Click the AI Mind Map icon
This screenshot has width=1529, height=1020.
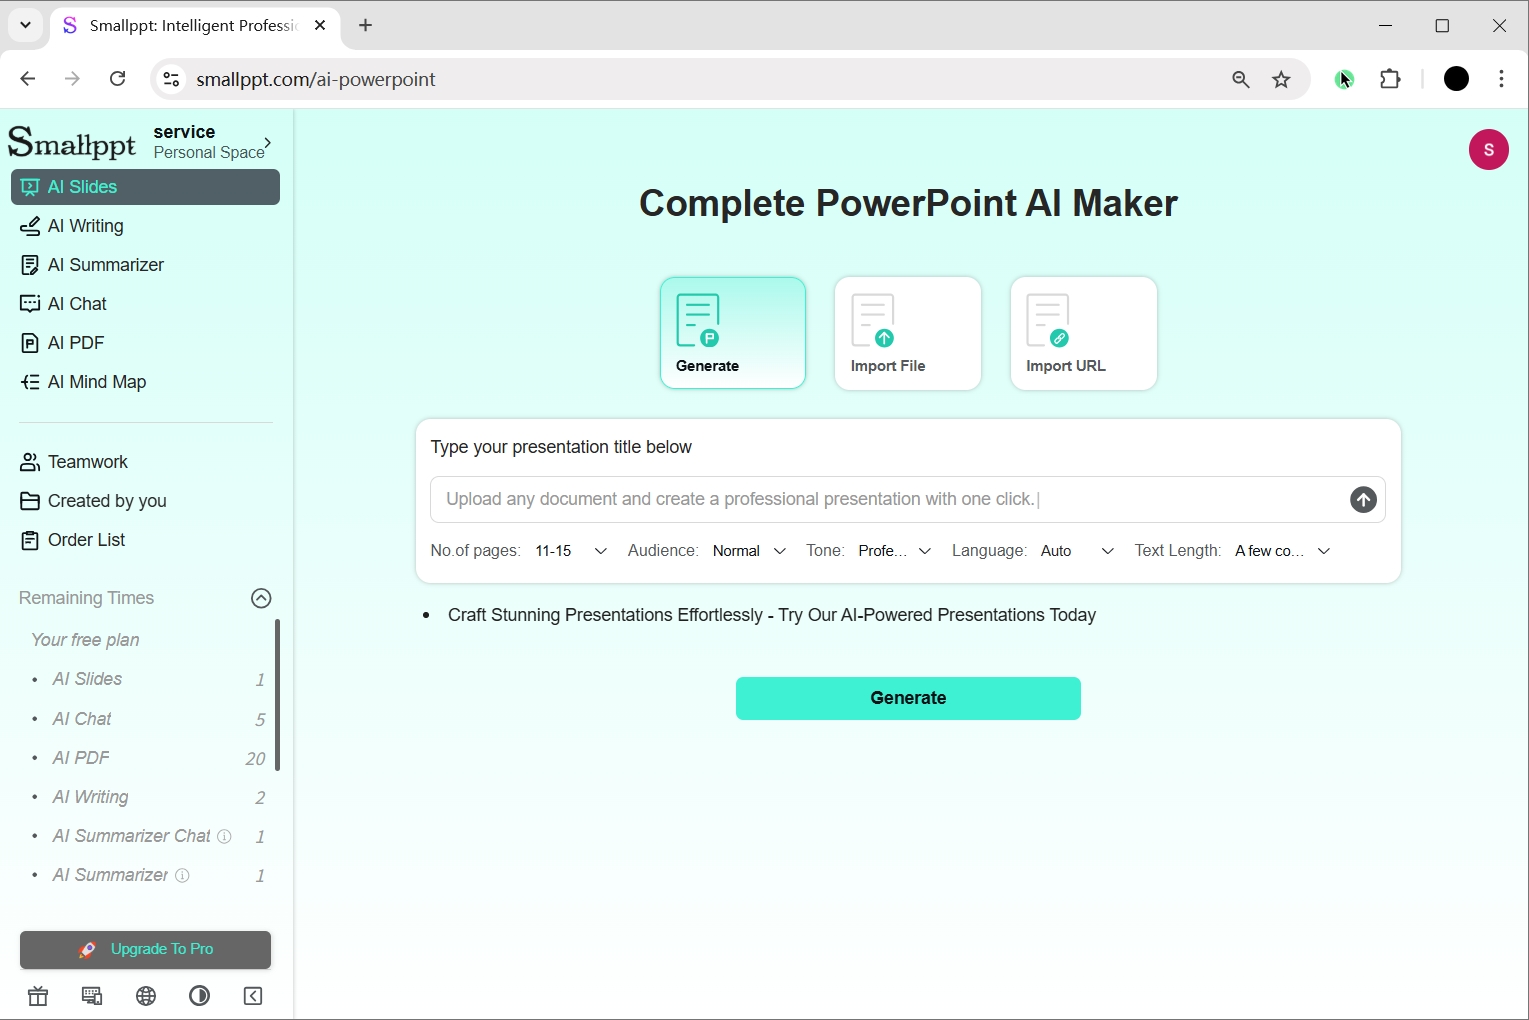30,382
